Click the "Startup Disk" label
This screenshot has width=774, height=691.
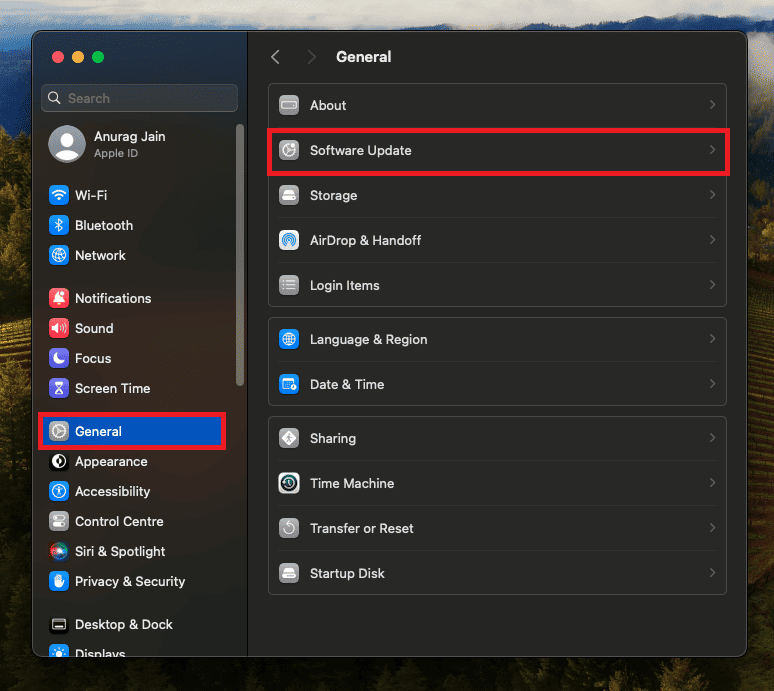[347, 574]
